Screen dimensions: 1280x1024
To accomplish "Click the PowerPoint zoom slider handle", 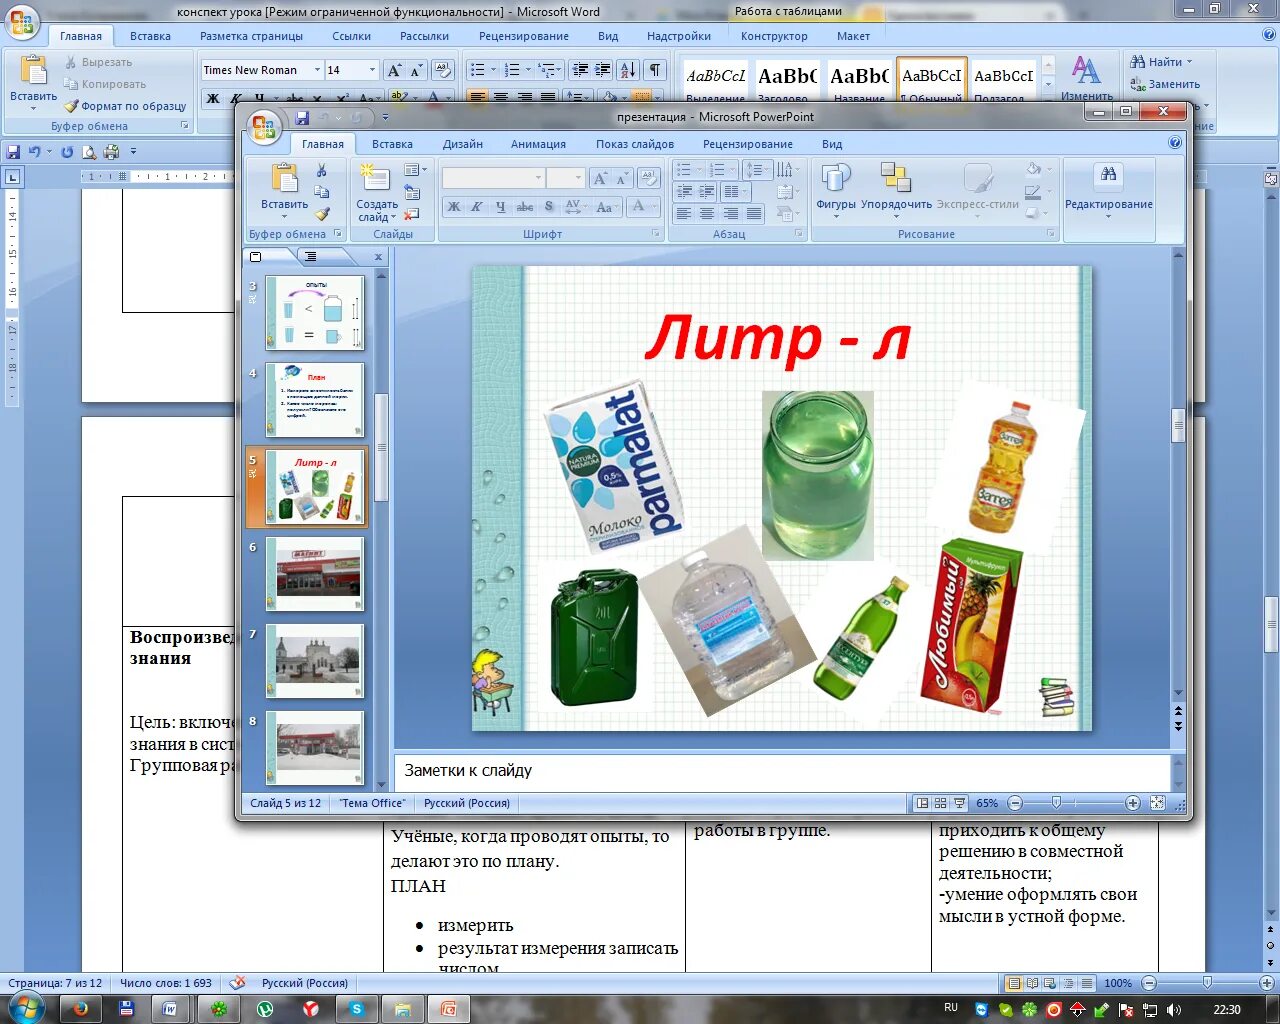I will click(x=1056, y=803).
